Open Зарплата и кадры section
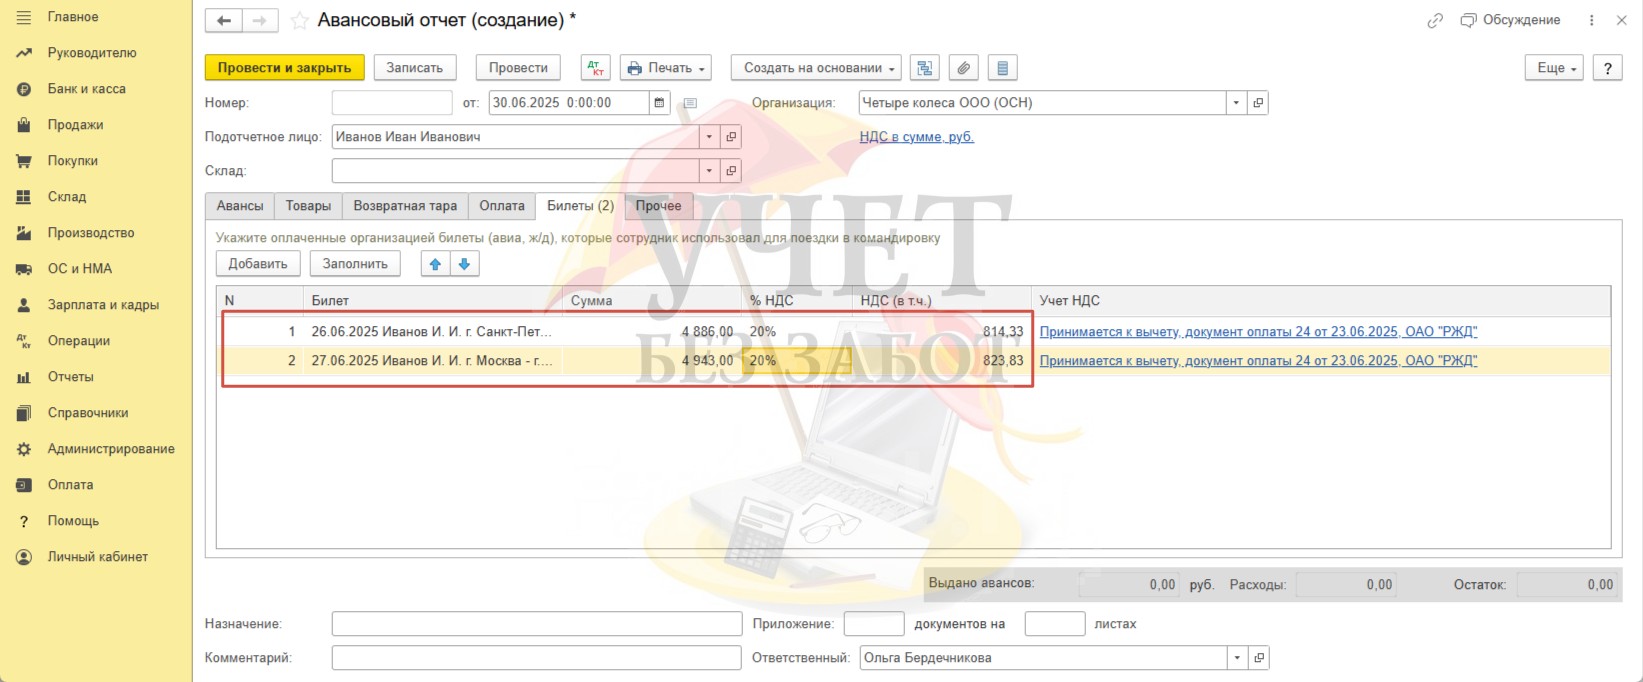The width and height of the screenshot is (1643, 682). pyautogui.click(x=103, y=305)
